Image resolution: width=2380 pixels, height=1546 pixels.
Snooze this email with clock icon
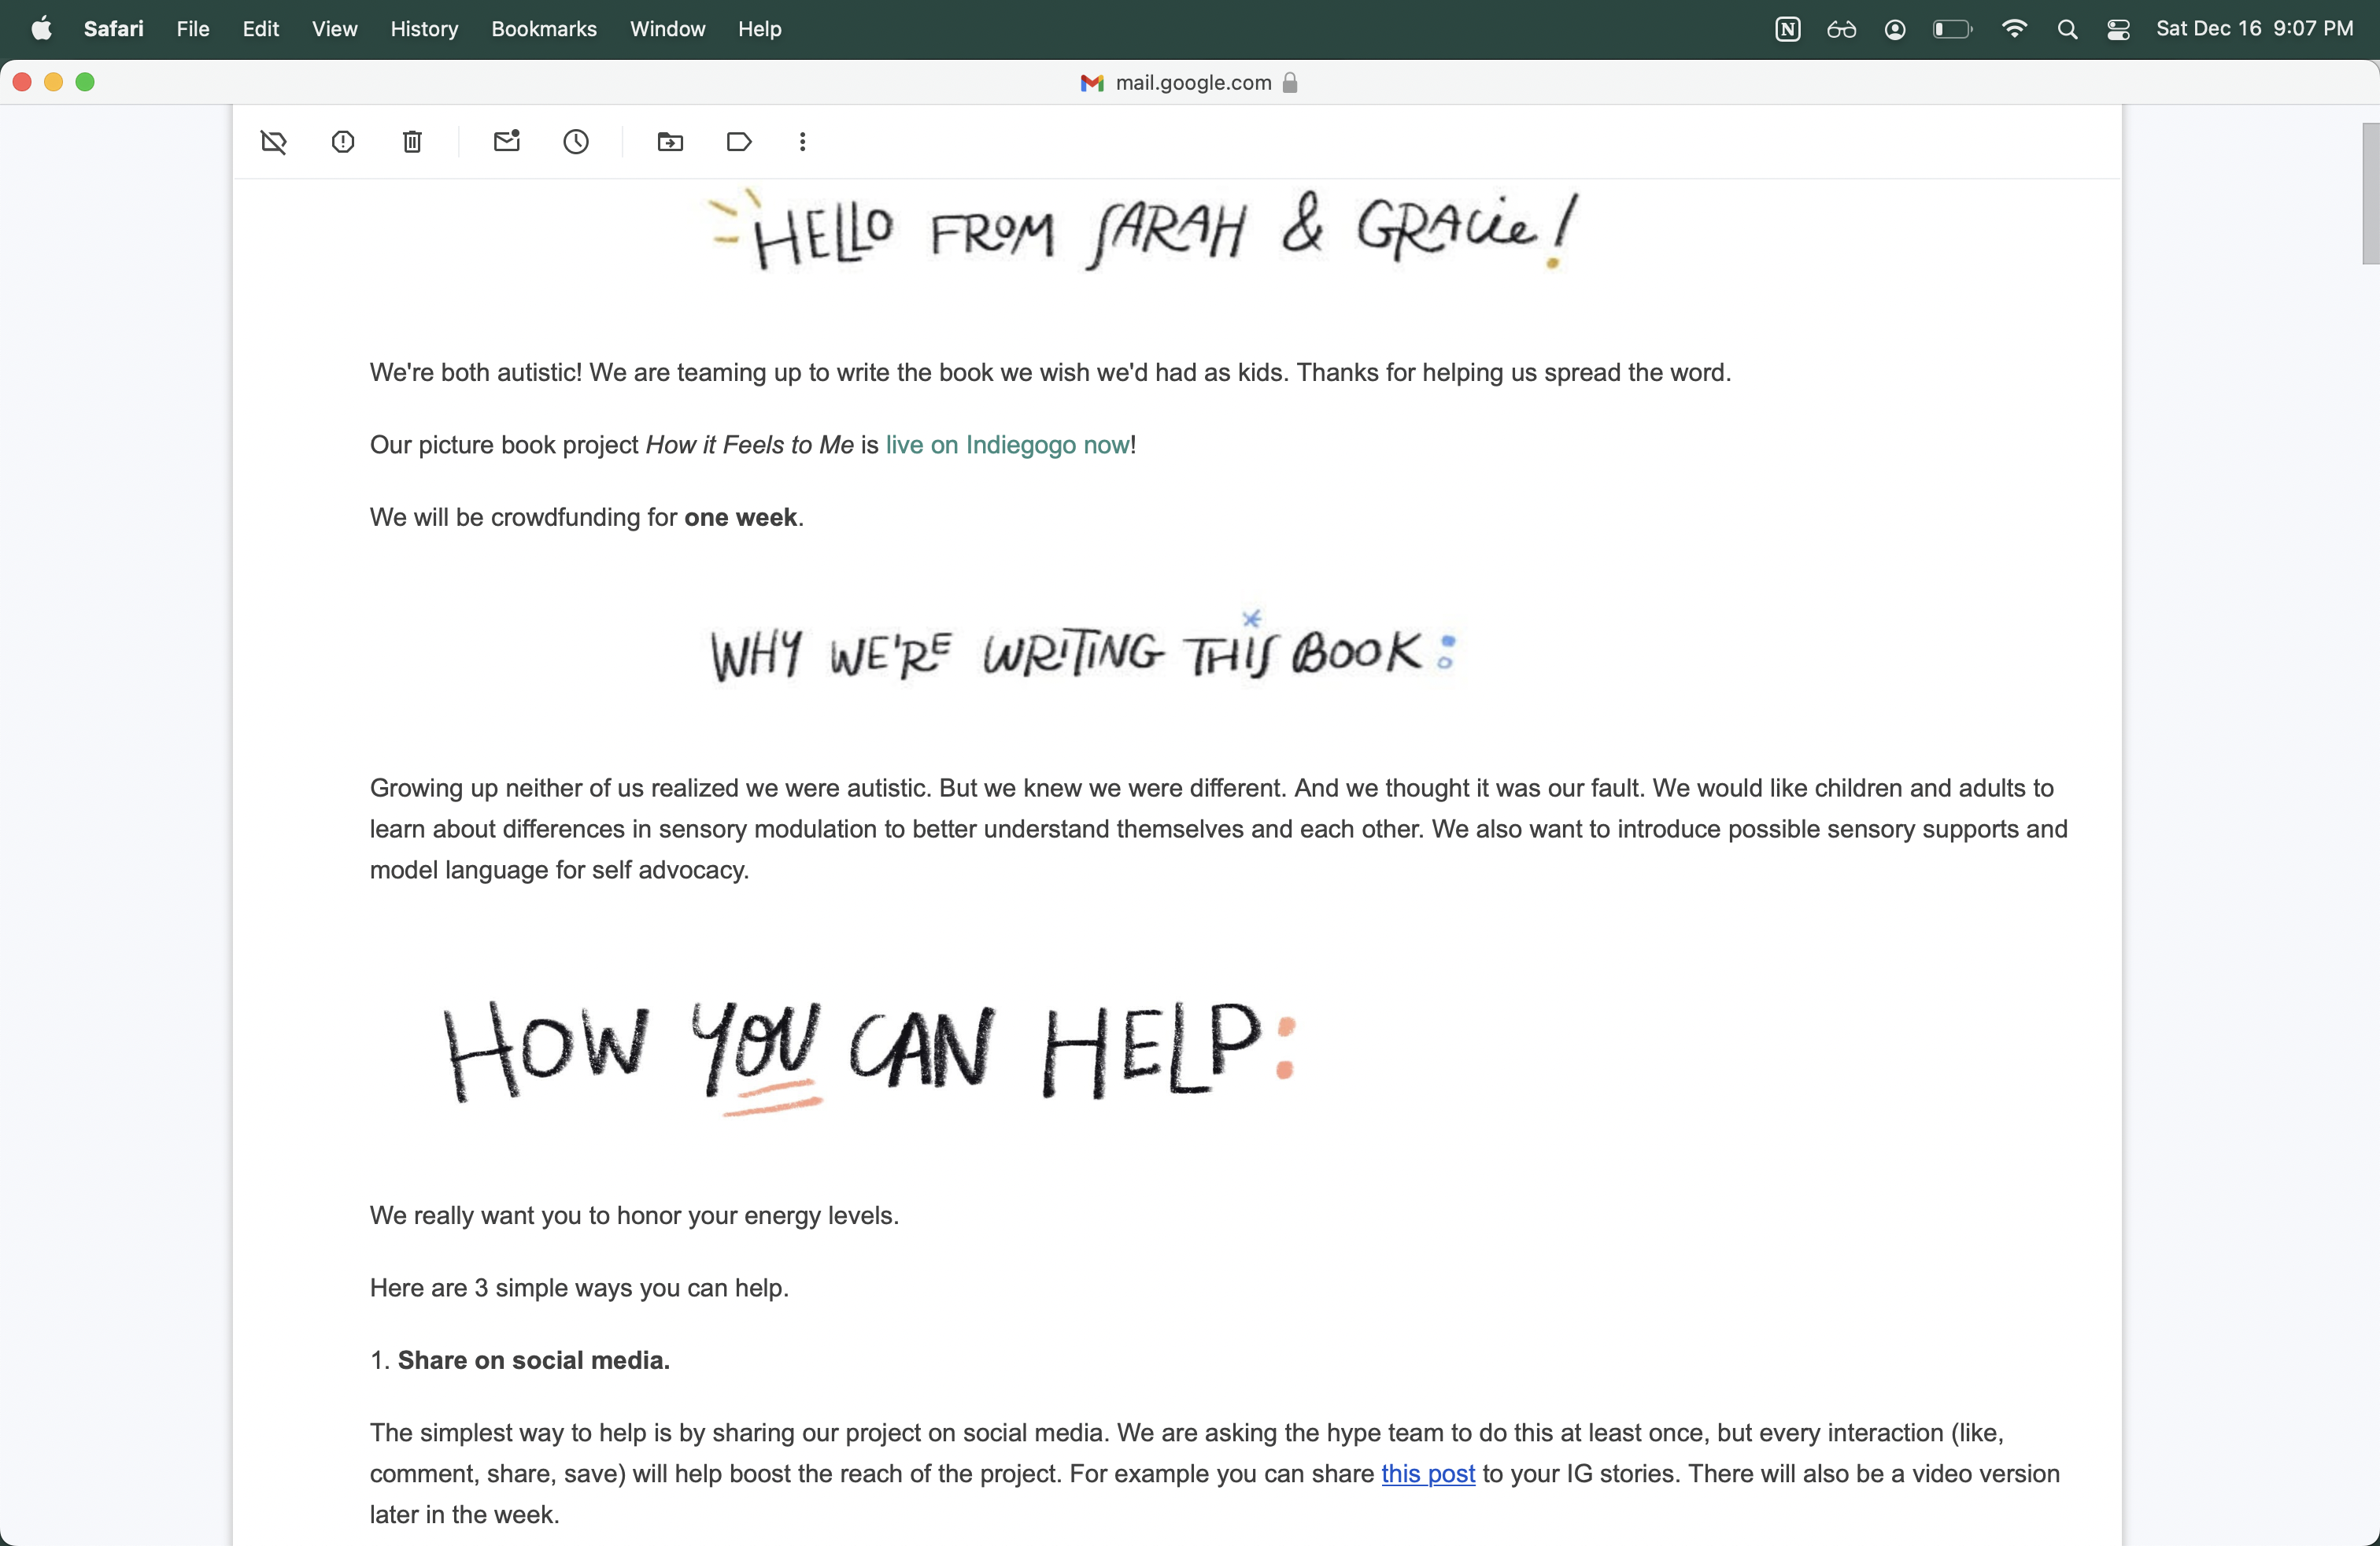(x=576, y=142)
